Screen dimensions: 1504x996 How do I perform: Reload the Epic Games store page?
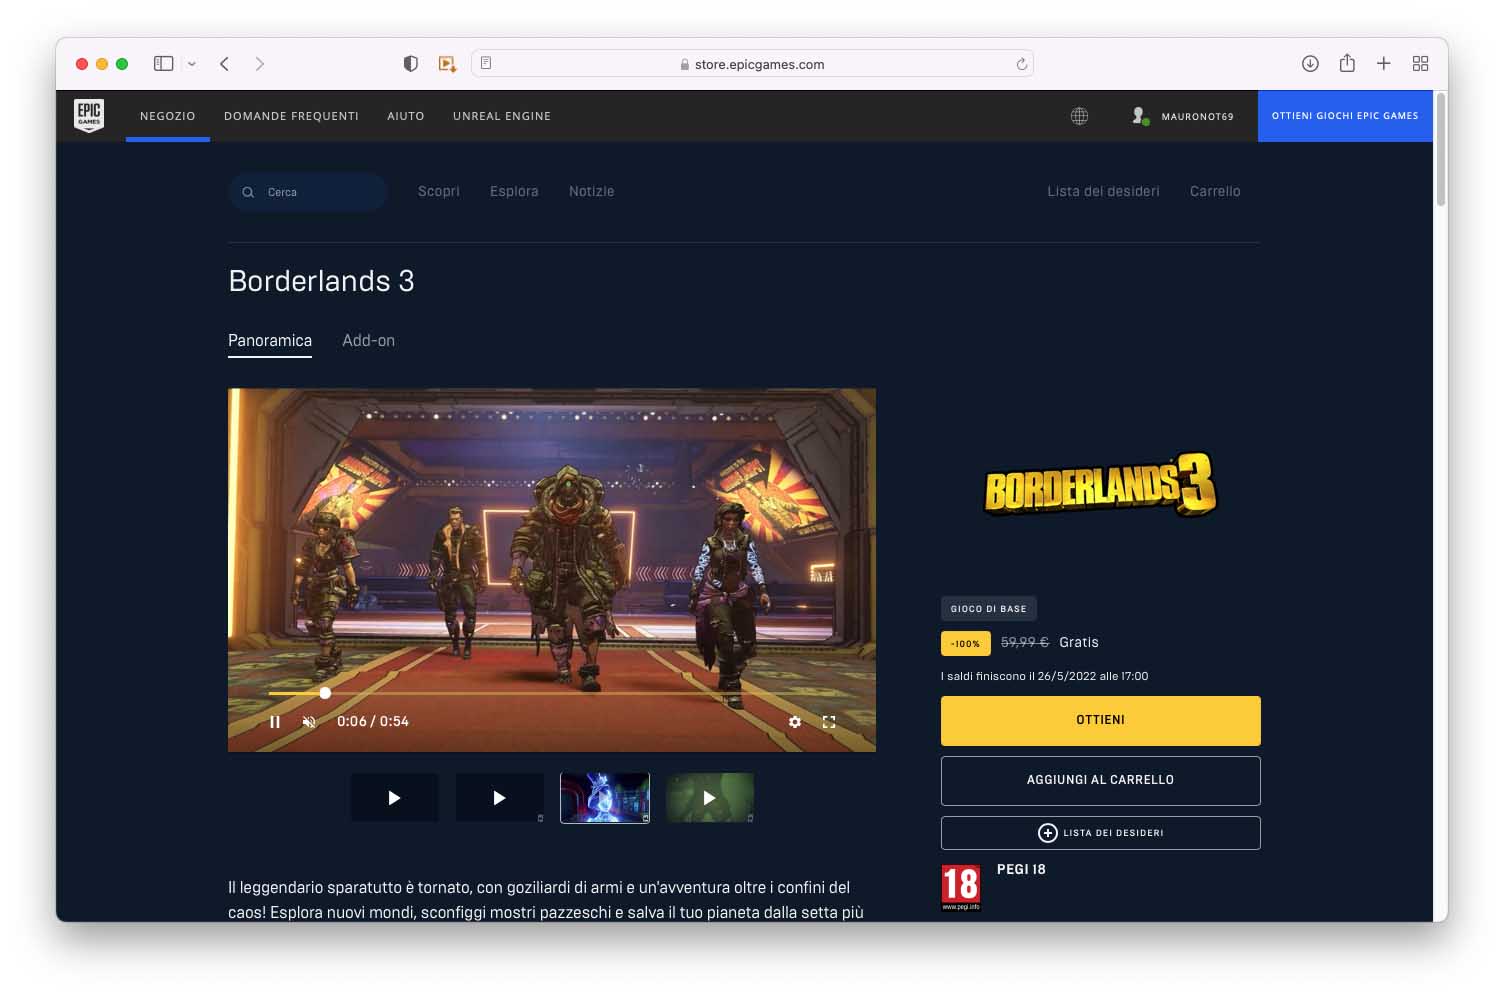[x=1021, y=64]
